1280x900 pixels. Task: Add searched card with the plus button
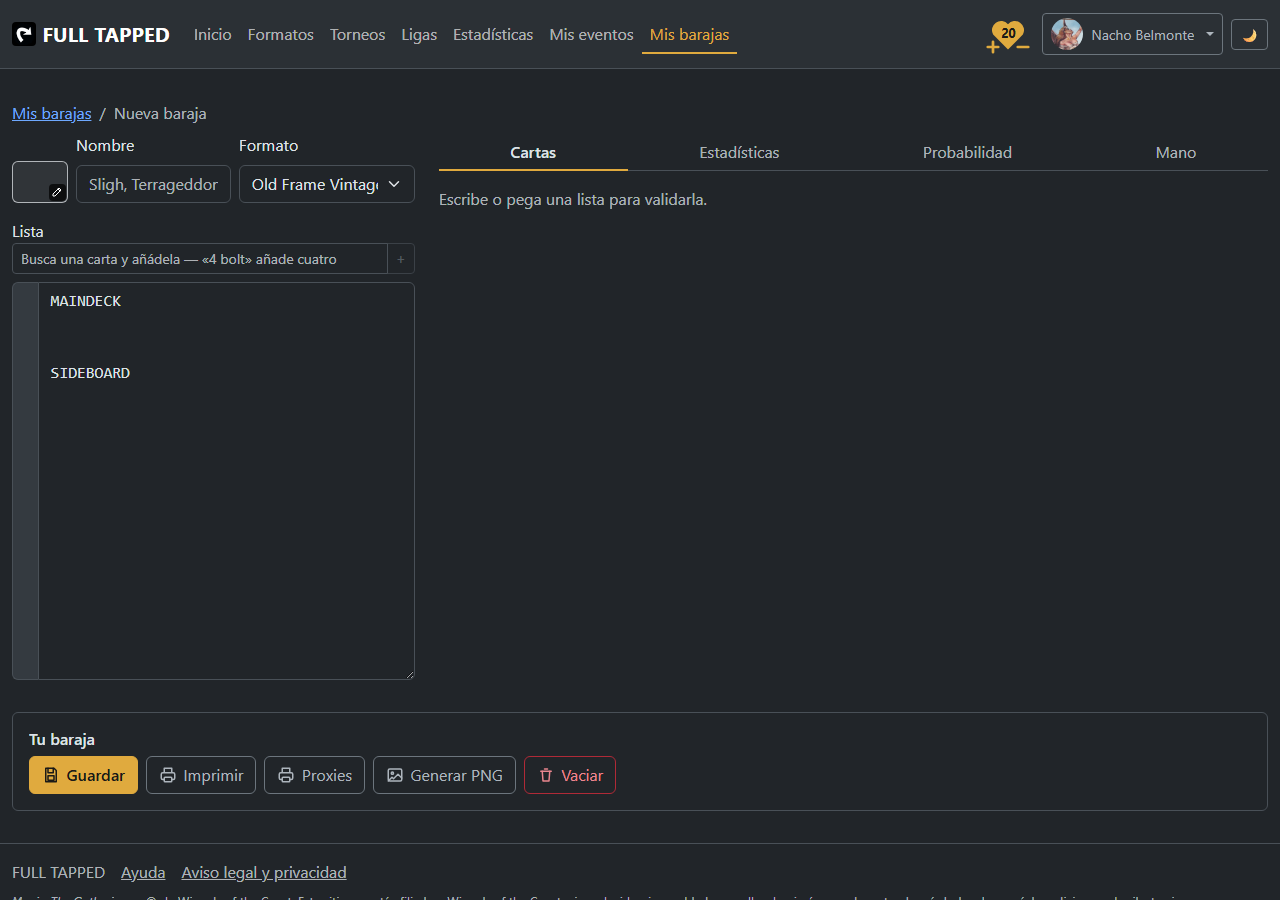click(401, 259)
